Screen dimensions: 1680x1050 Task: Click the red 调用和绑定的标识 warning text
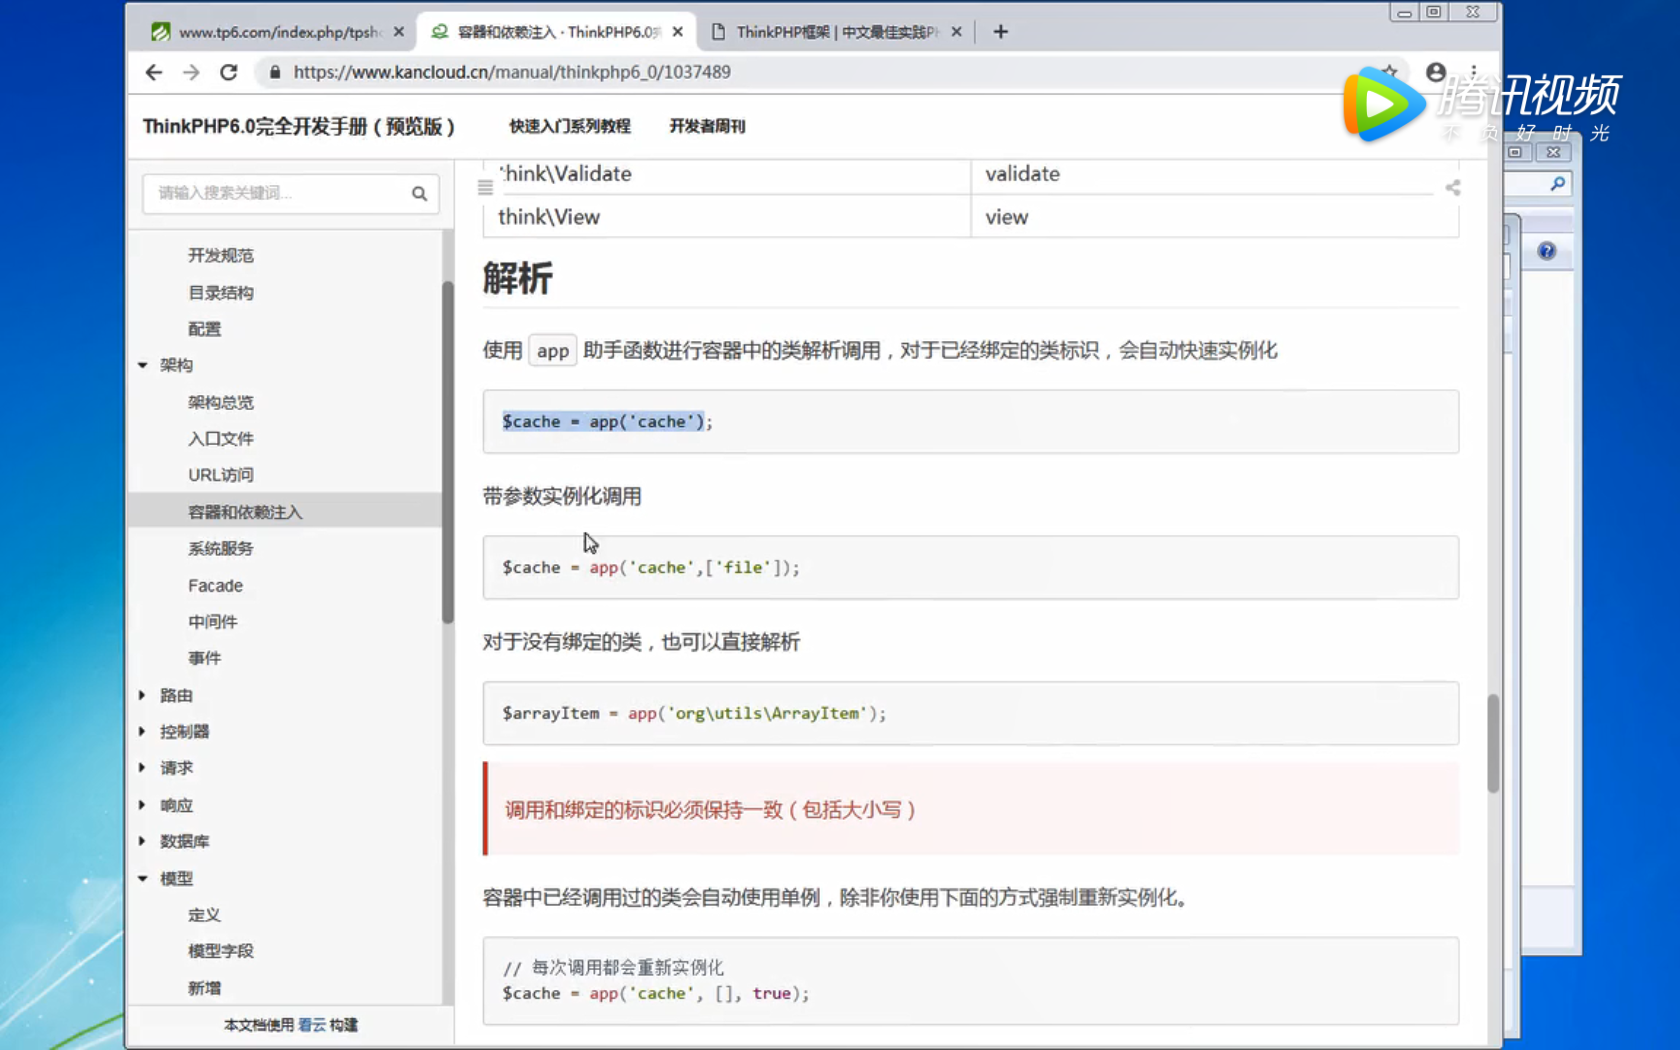point(710,810)
